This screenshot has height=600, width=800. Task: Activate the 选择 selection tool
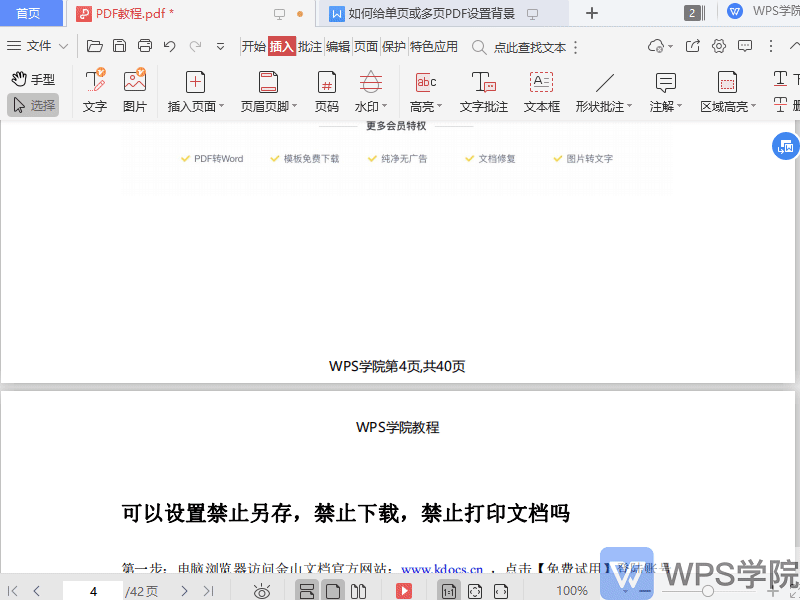33,105
